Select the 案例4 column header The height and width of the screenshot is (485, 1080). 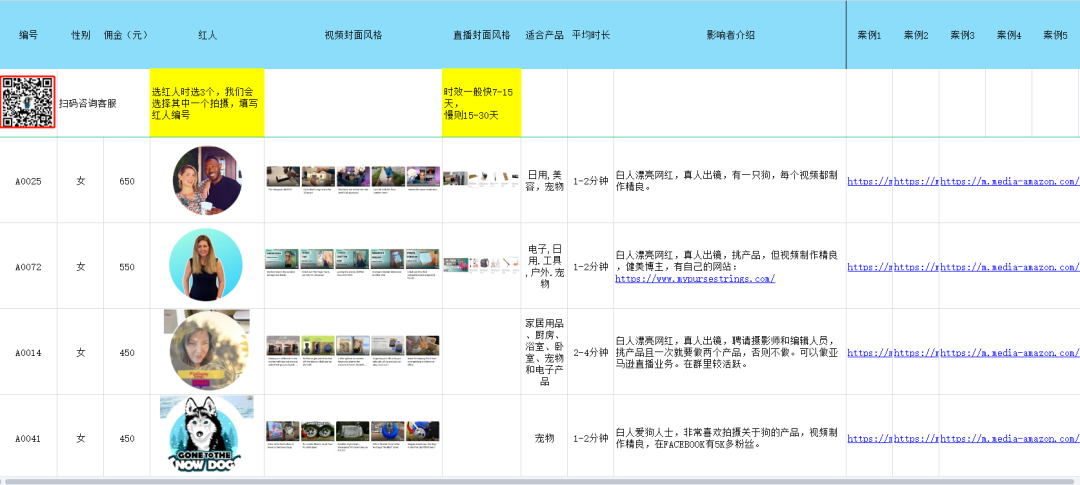pos(1008,35)
